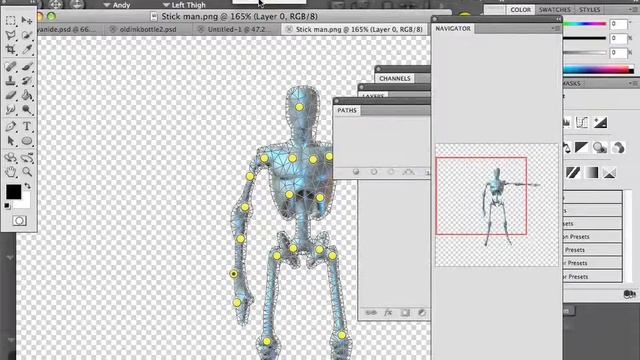Open the Paths panel tab
Screen dimensions: 640x360
[x=347, y=110]
